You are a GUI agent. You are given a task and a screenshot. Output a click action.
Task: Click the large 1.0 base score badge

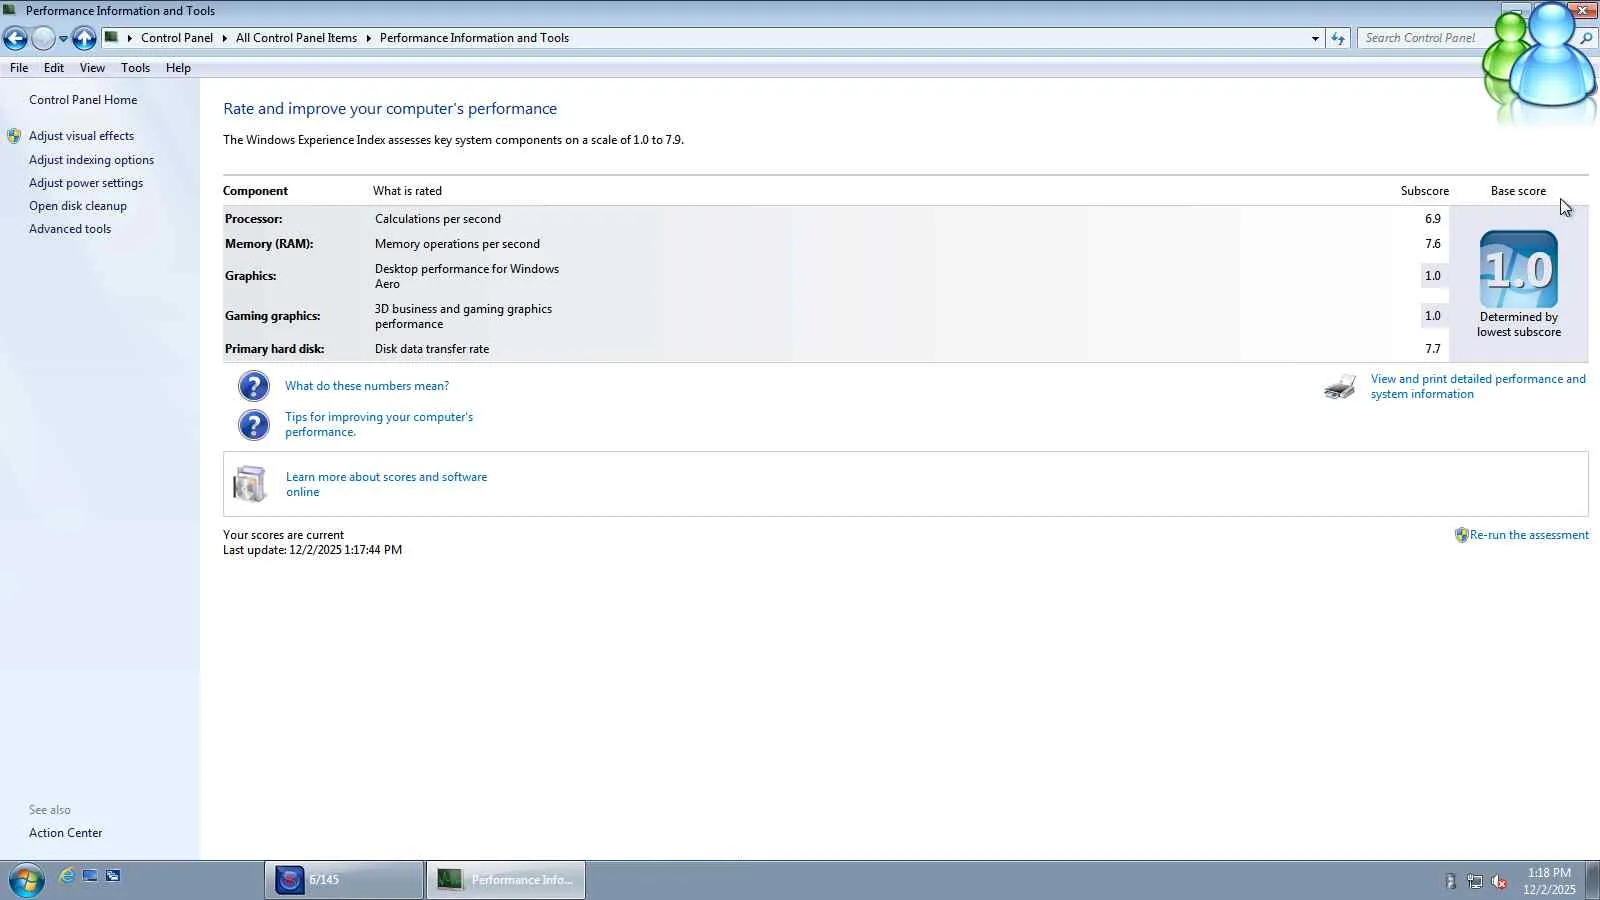[1519, 269]
